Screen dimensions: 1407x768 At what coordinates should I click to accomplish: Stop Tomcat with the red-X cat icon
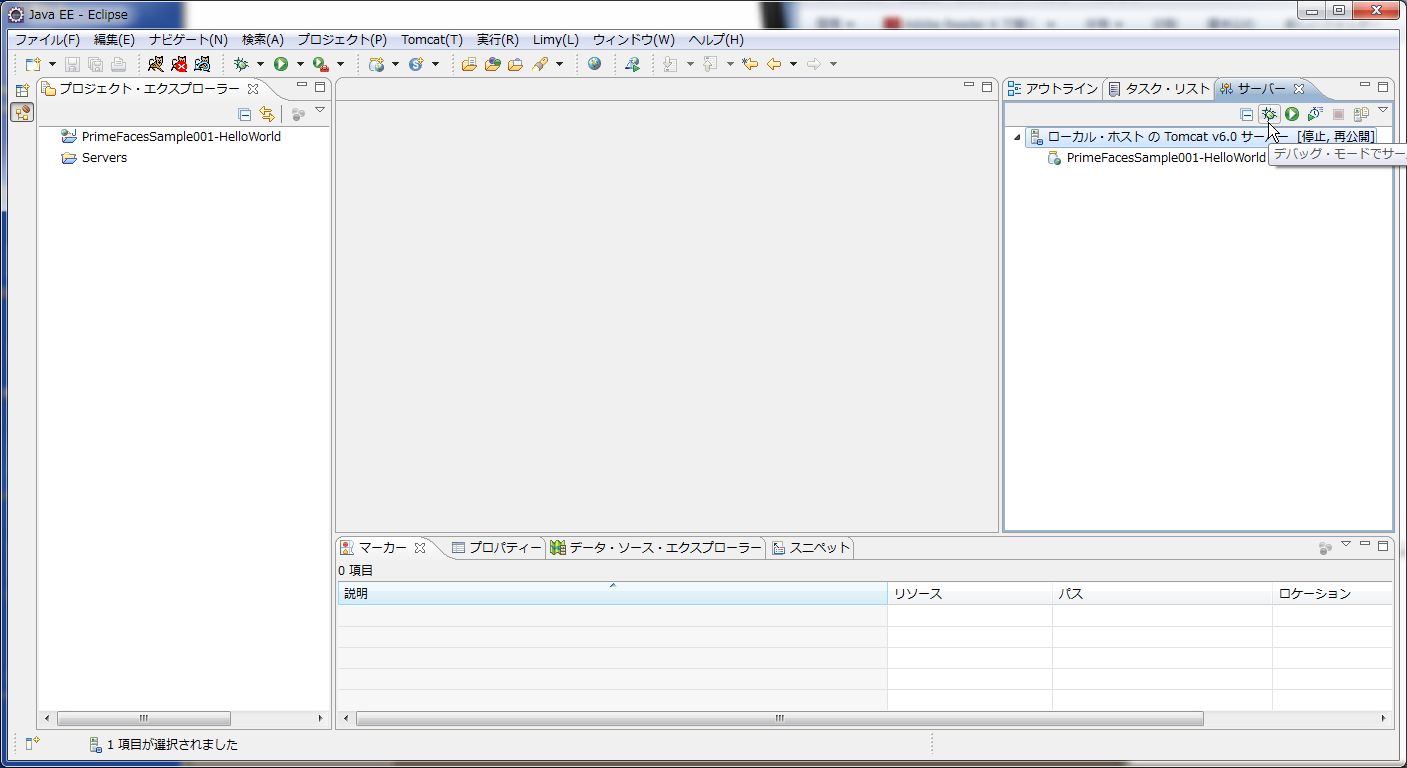point(179,64)
